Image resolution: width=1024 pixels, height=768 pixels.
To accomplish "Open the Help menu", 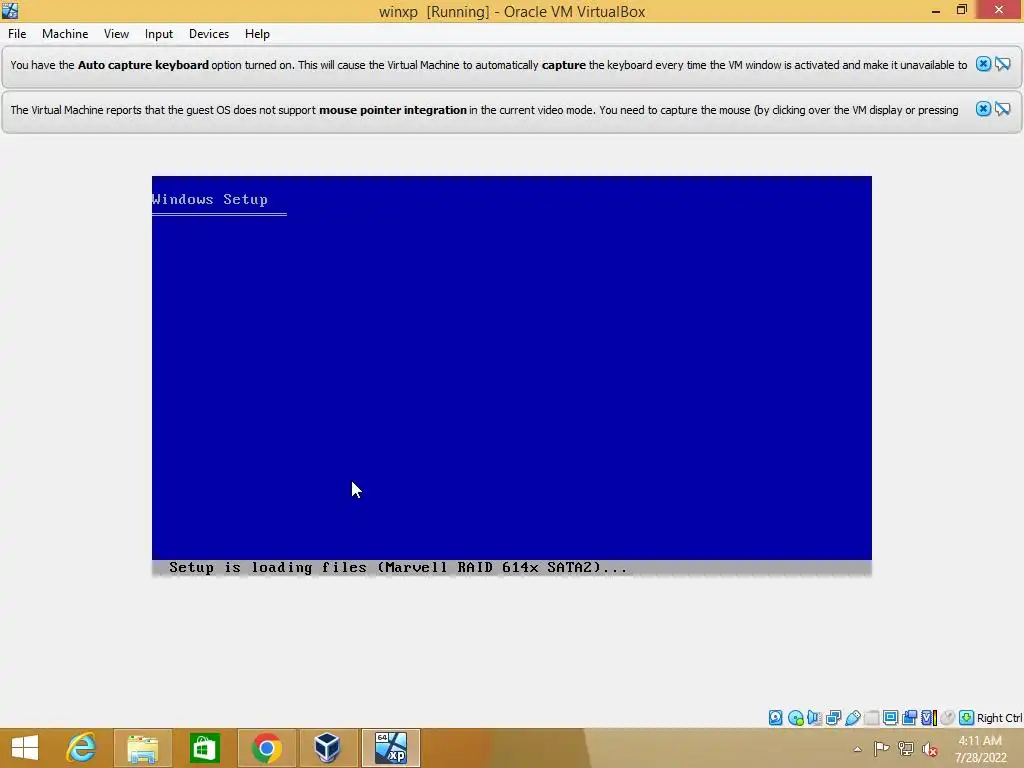I will [x=257, y=34].
